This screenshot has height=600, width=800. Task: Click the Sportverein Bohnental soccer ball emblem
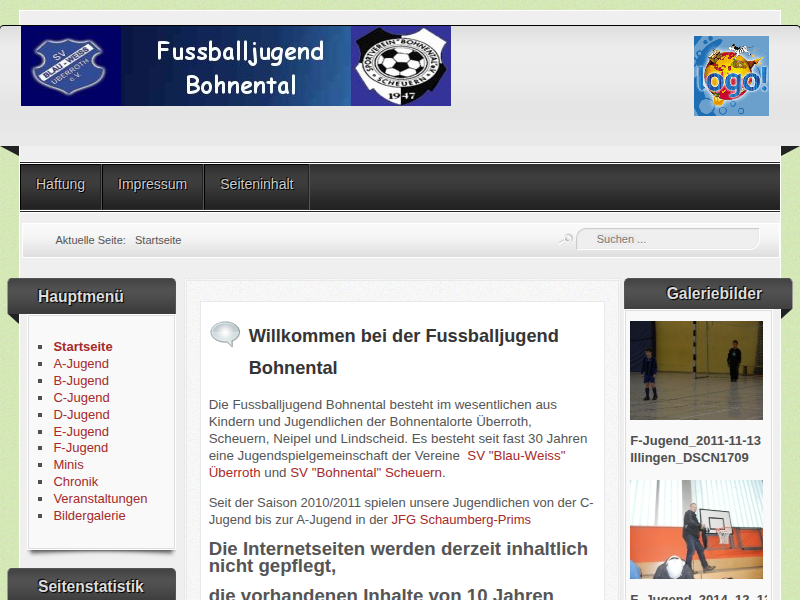coord(400,66)
